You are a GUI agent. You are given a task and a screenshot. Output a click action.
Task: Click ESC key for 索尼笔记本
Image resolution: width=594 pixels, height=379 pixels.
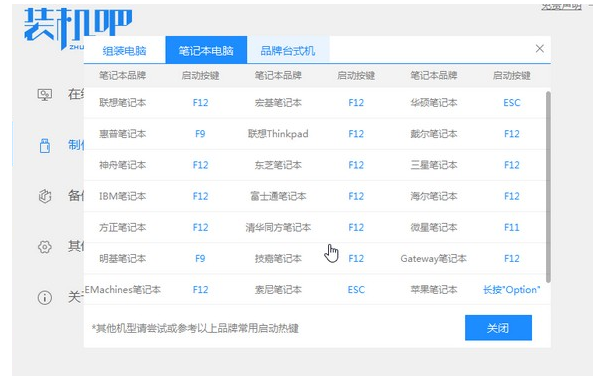point(356,290)
